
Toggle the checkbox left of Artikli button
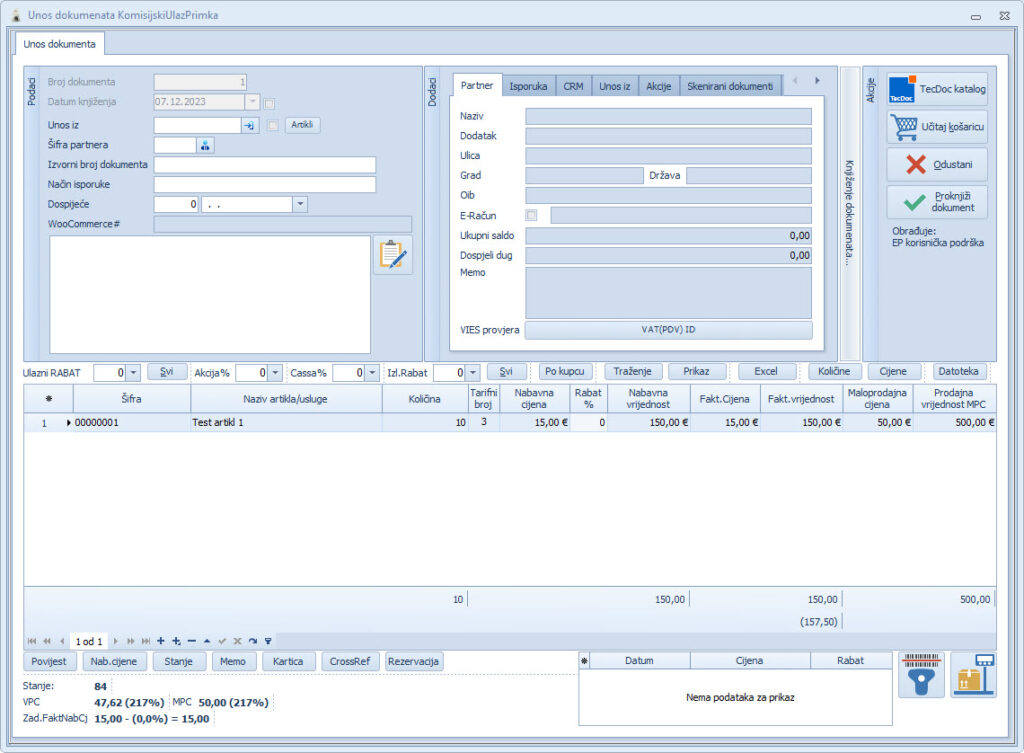[273, 125]
